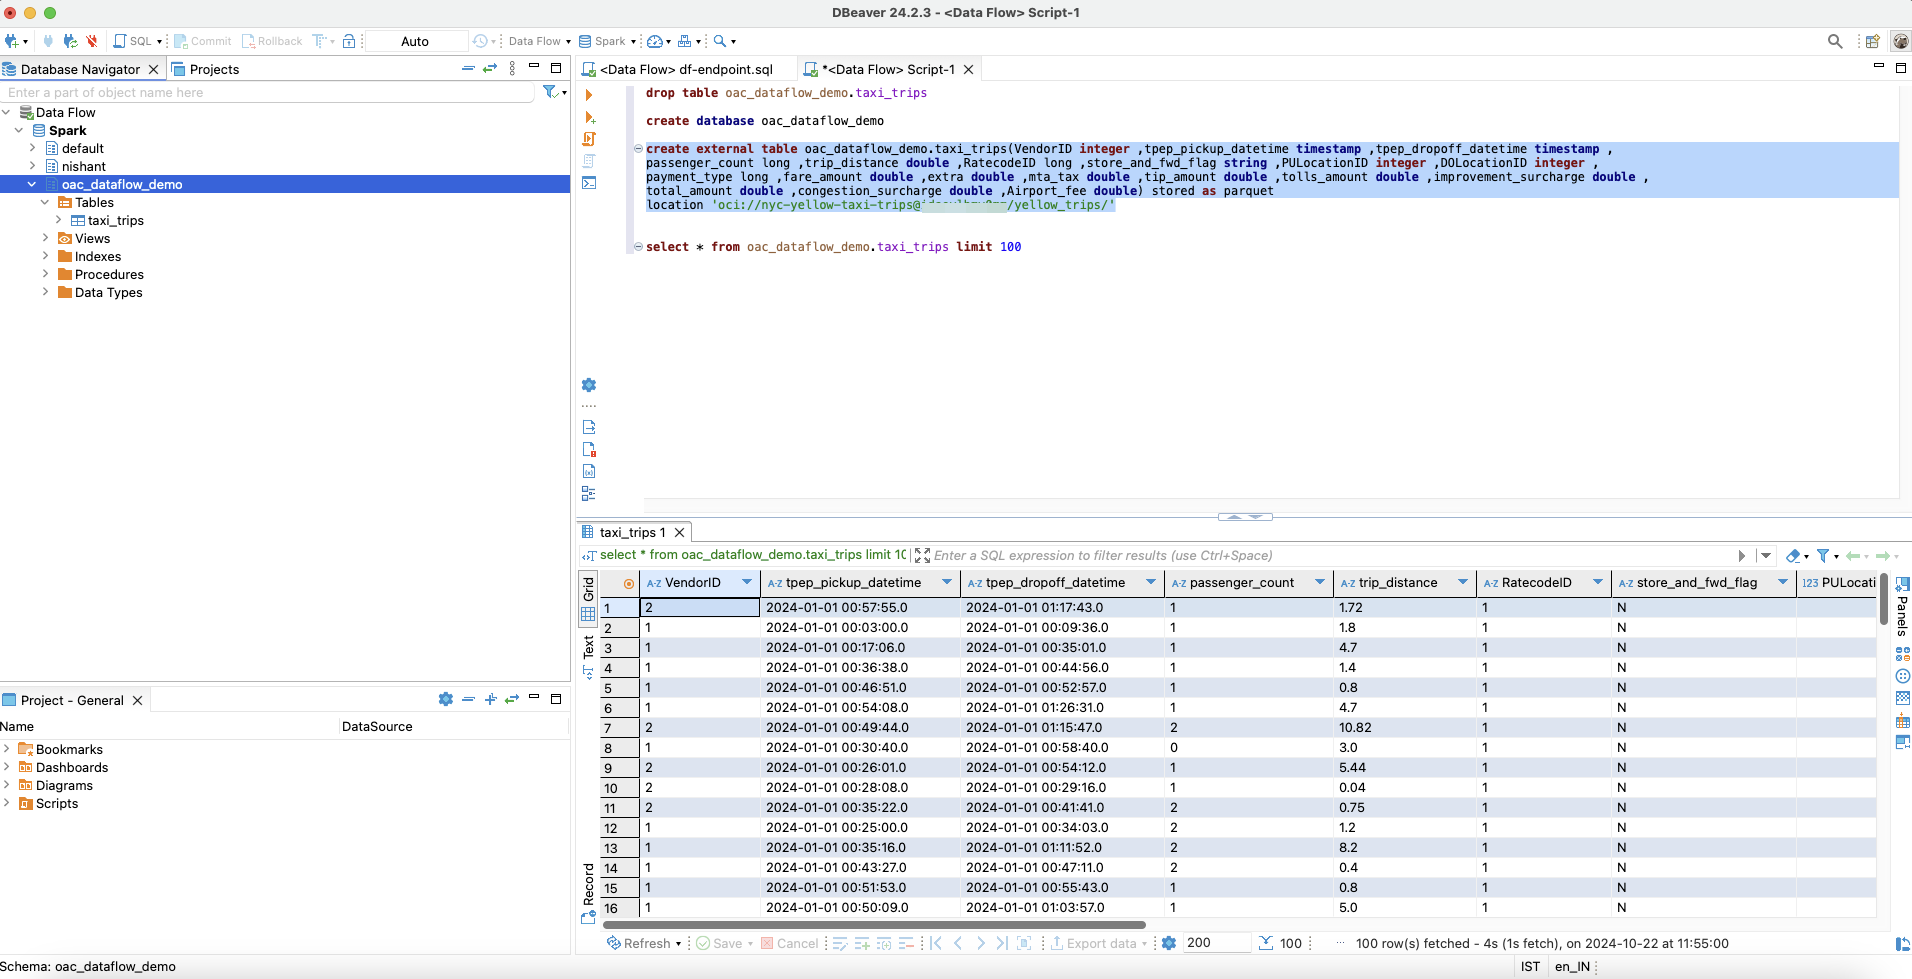Switch results view to Grid mode
This screenshot has height=979, width=1912.
tap(588, 600)
